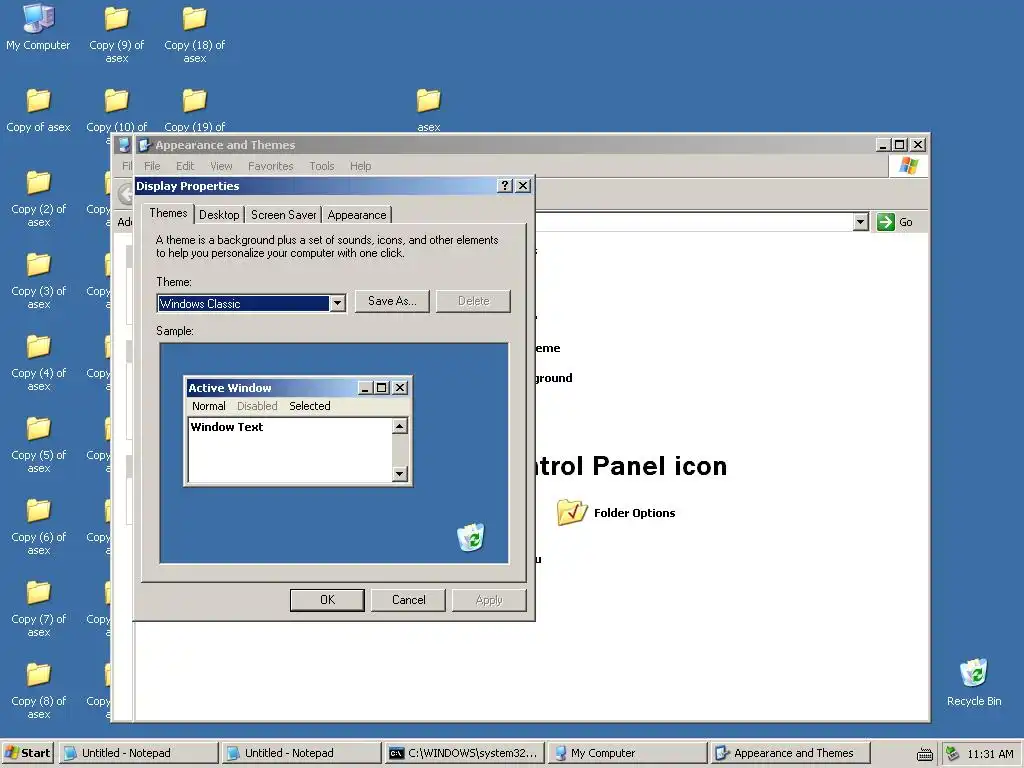This screenshot has height=768, width=1024.
Task: Click the Windows flag logo in Appearance and Themes
Action: (908, 166)
